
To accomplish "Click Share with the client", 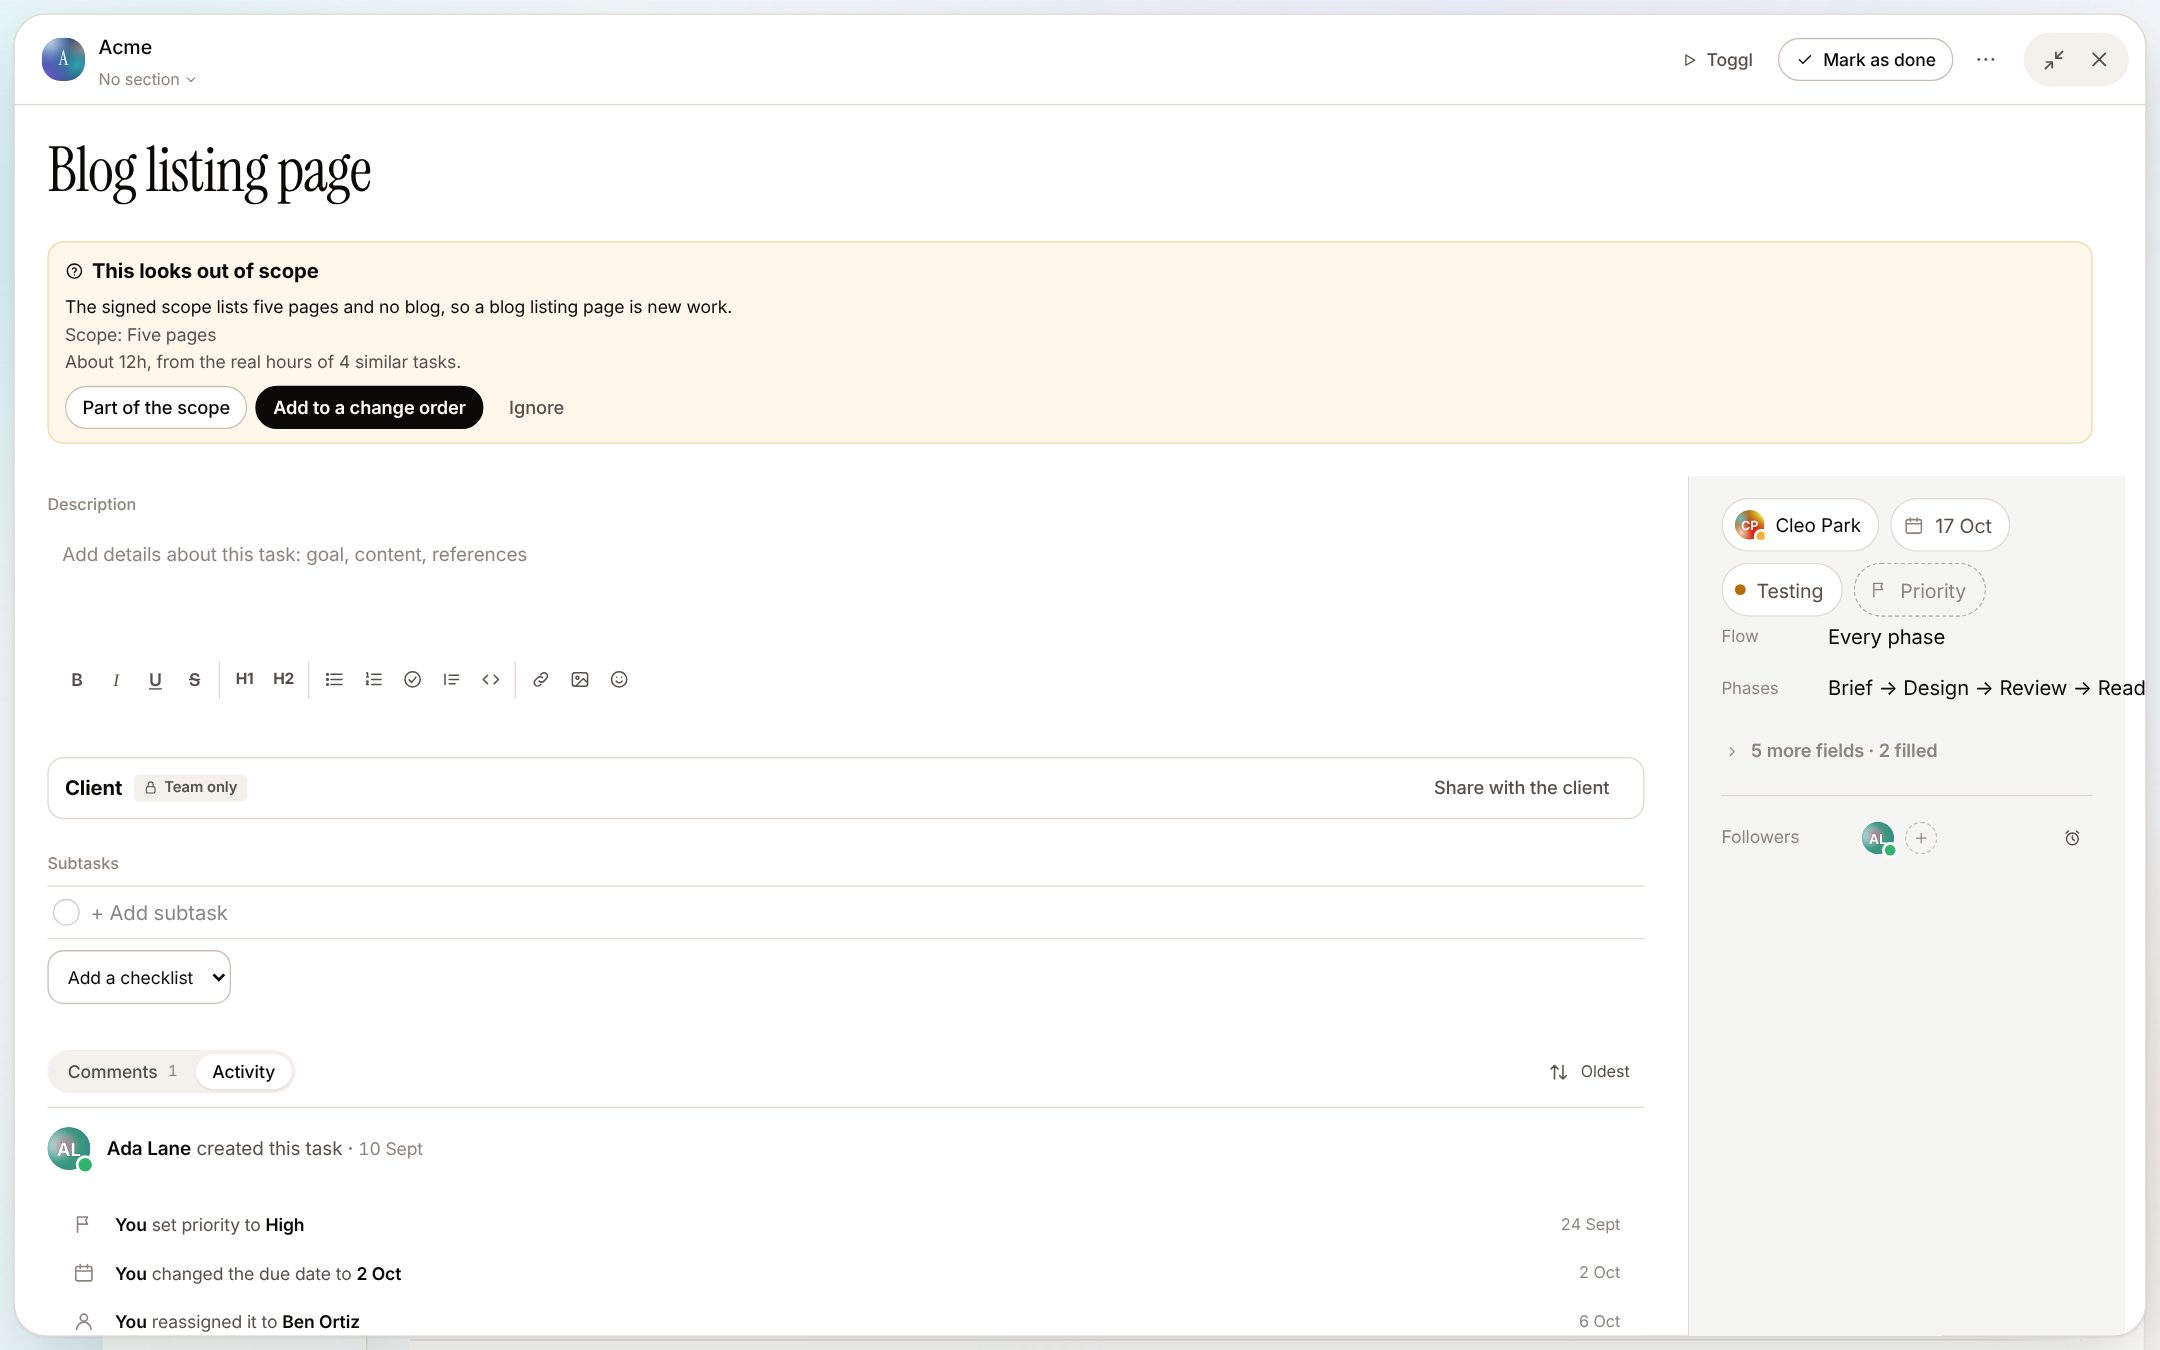I will (1521, 788).
